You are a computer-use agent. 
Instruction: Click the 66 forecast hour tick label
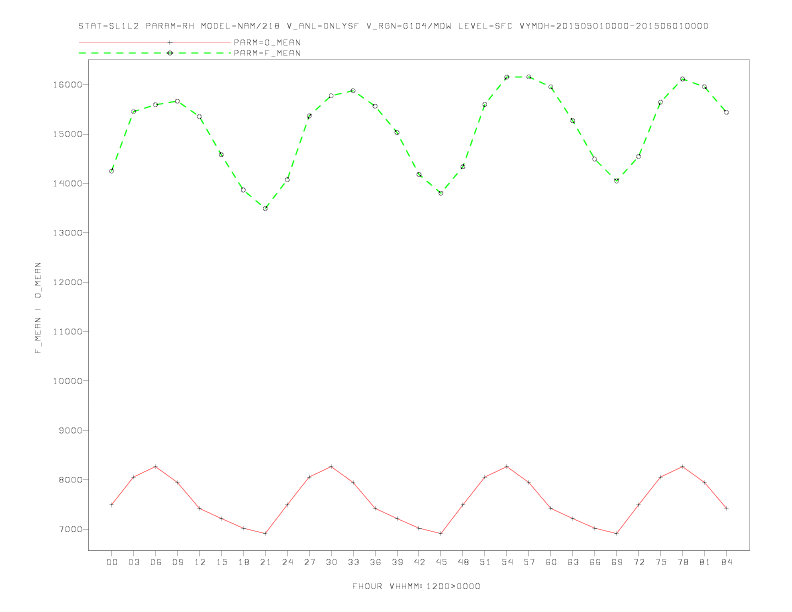[x=595, y=562]
